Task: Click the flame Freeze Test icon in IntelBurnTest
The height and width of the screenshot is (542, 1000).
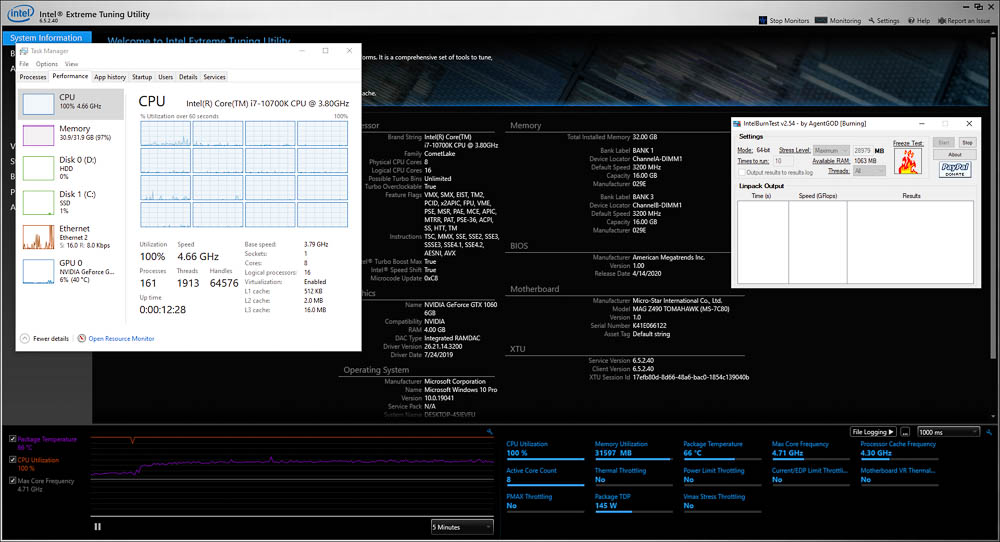Action: pos(908,161)
